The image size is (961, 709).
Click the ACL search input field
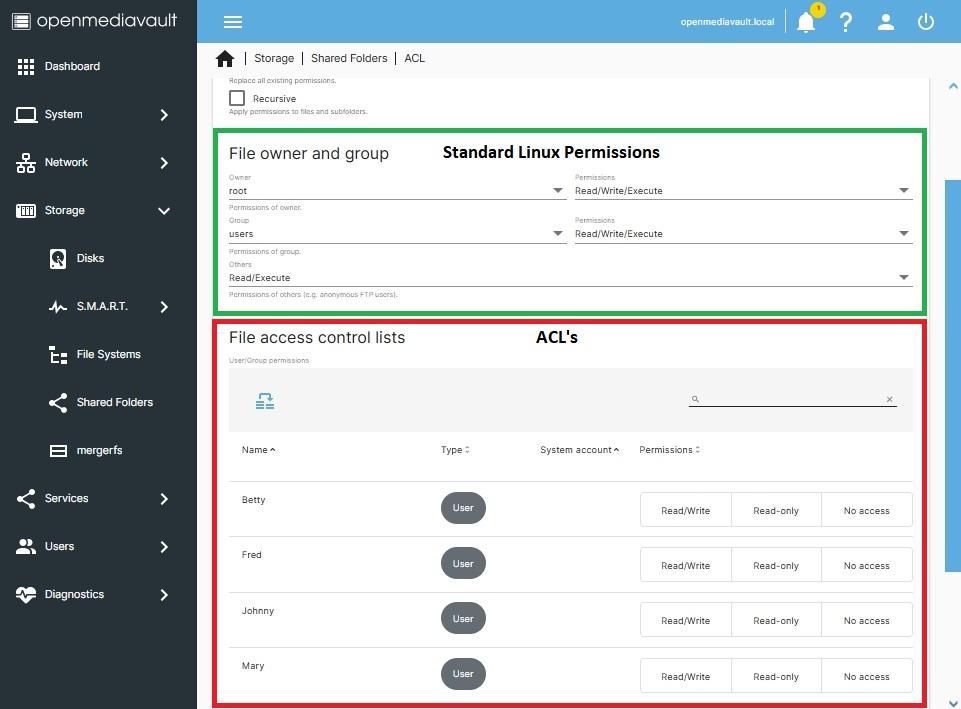(x=790, y=399)
